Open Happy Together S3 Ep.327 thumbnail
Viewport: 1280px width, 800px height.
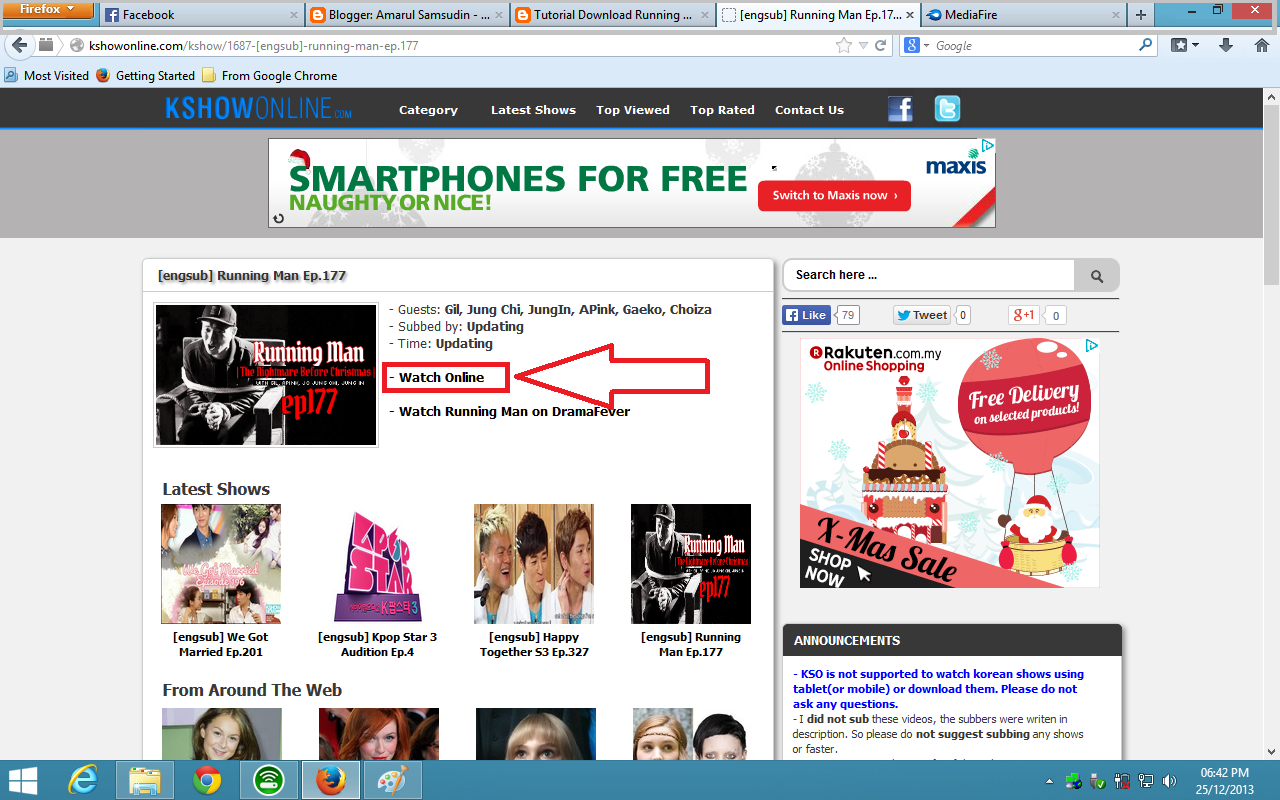tap(534, 564)
